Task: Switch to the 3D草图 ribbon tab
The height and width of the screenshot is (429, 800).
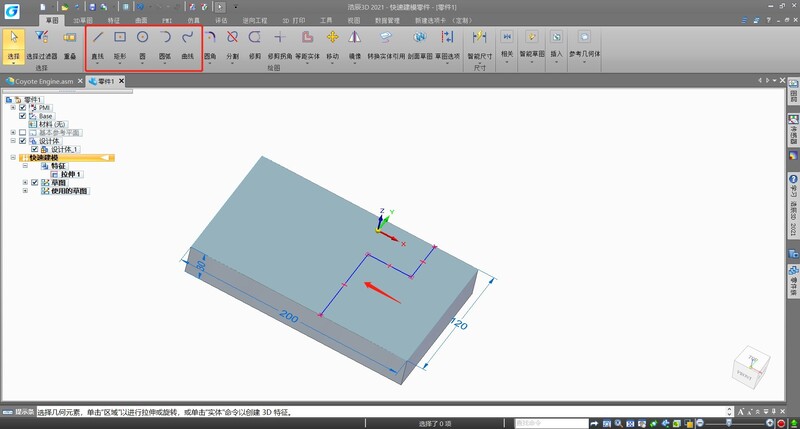Action: click(83, 20)
